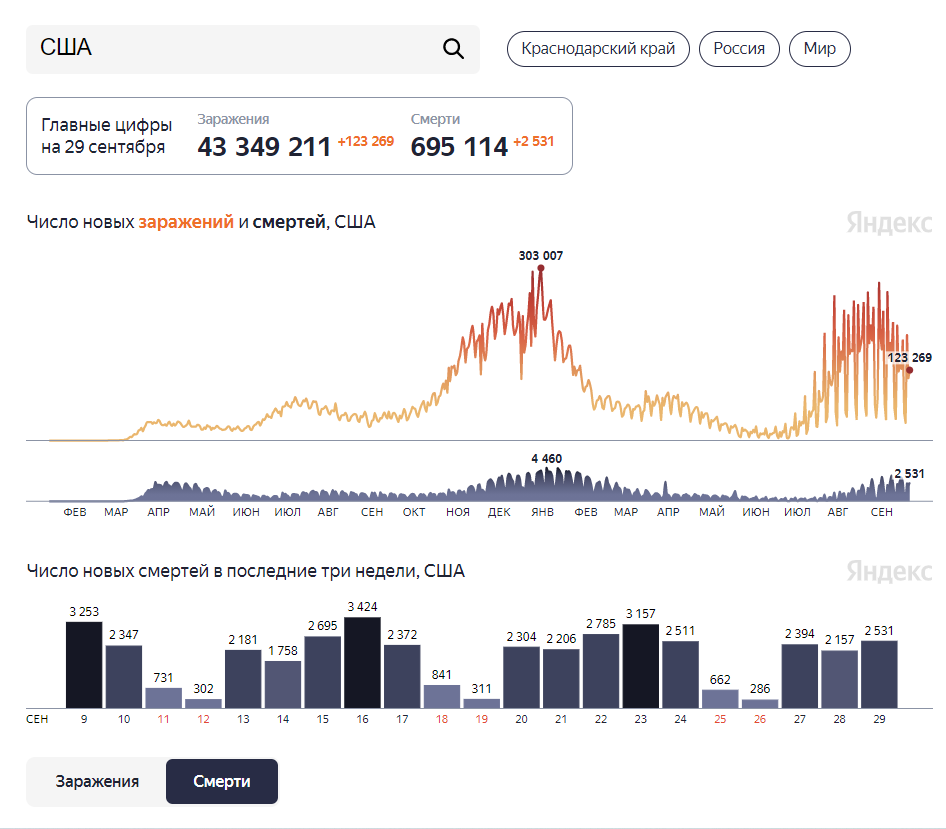Click the bar for September 11 (731)
The image size is (946, 829).
(x=163, y=698)
